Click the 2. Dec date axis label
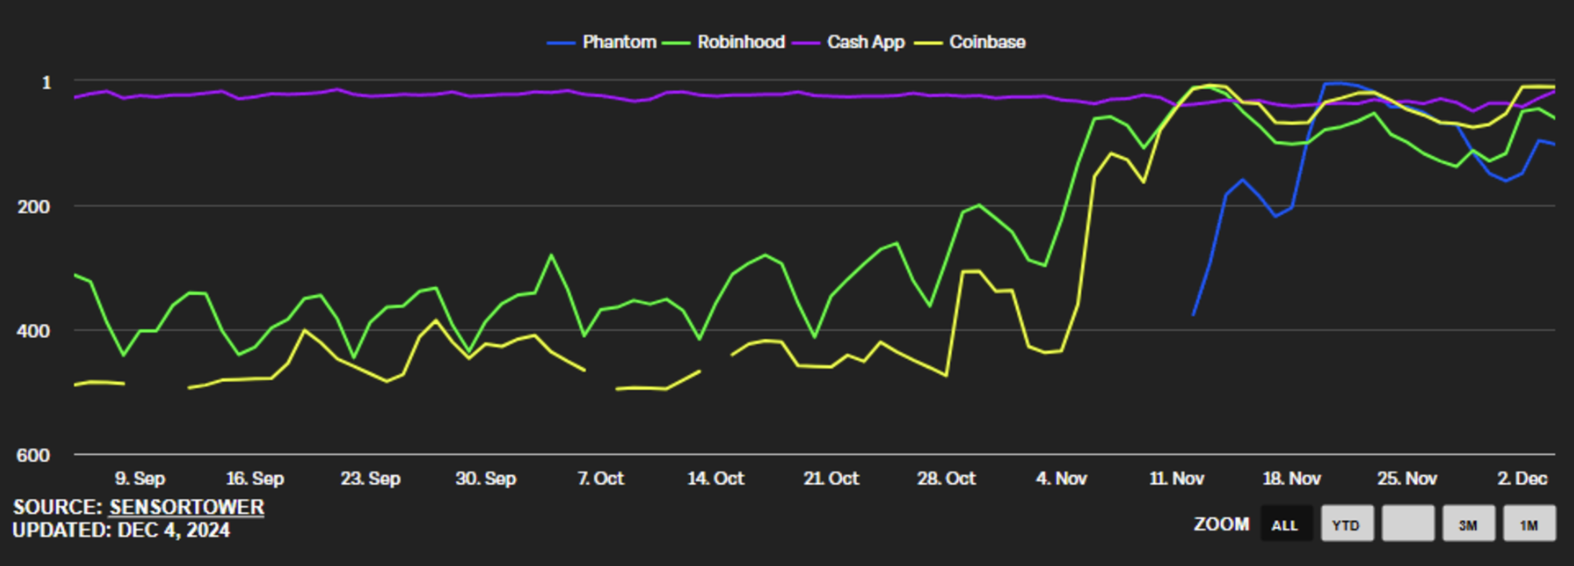The image size is (1574, 566). pos(1522,478)
